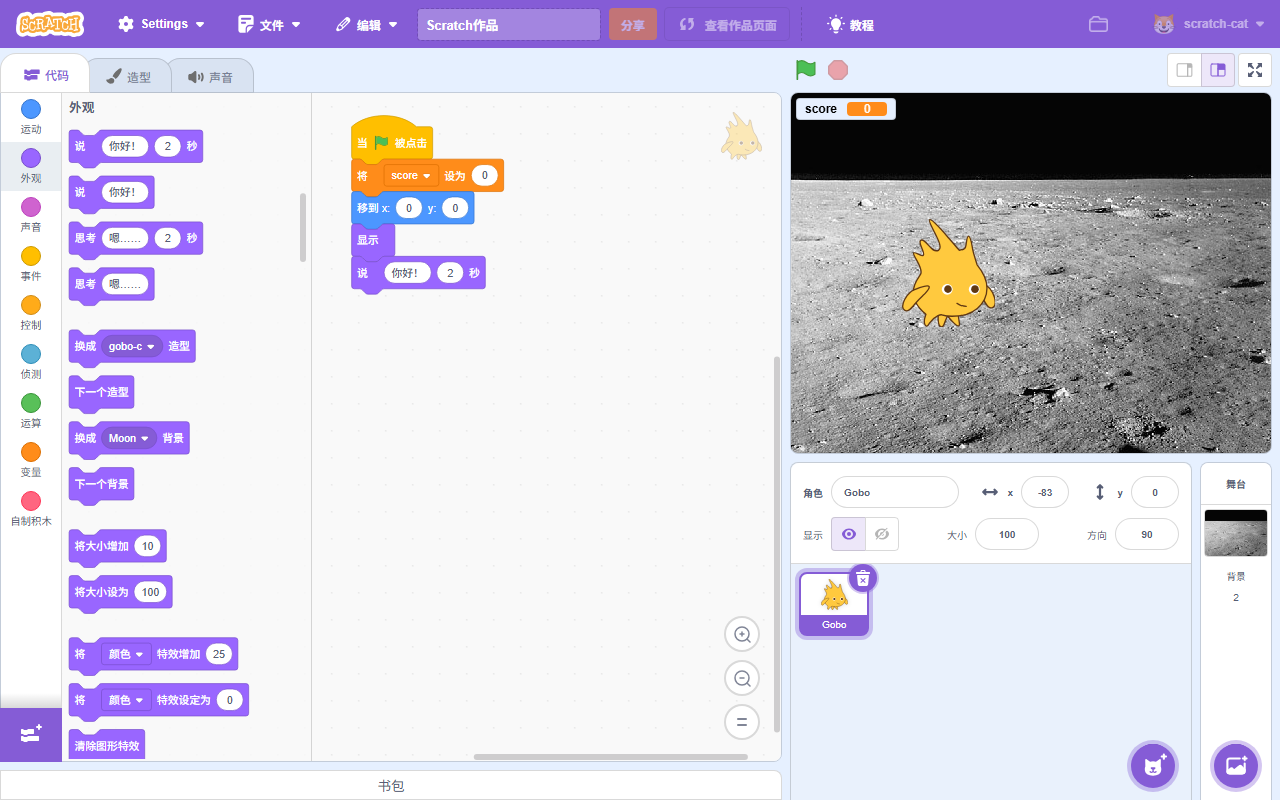Viewport: 1280px width, 800px height.
Task: Zoom in on the code workspace
Action: click(x=742, y=634)
